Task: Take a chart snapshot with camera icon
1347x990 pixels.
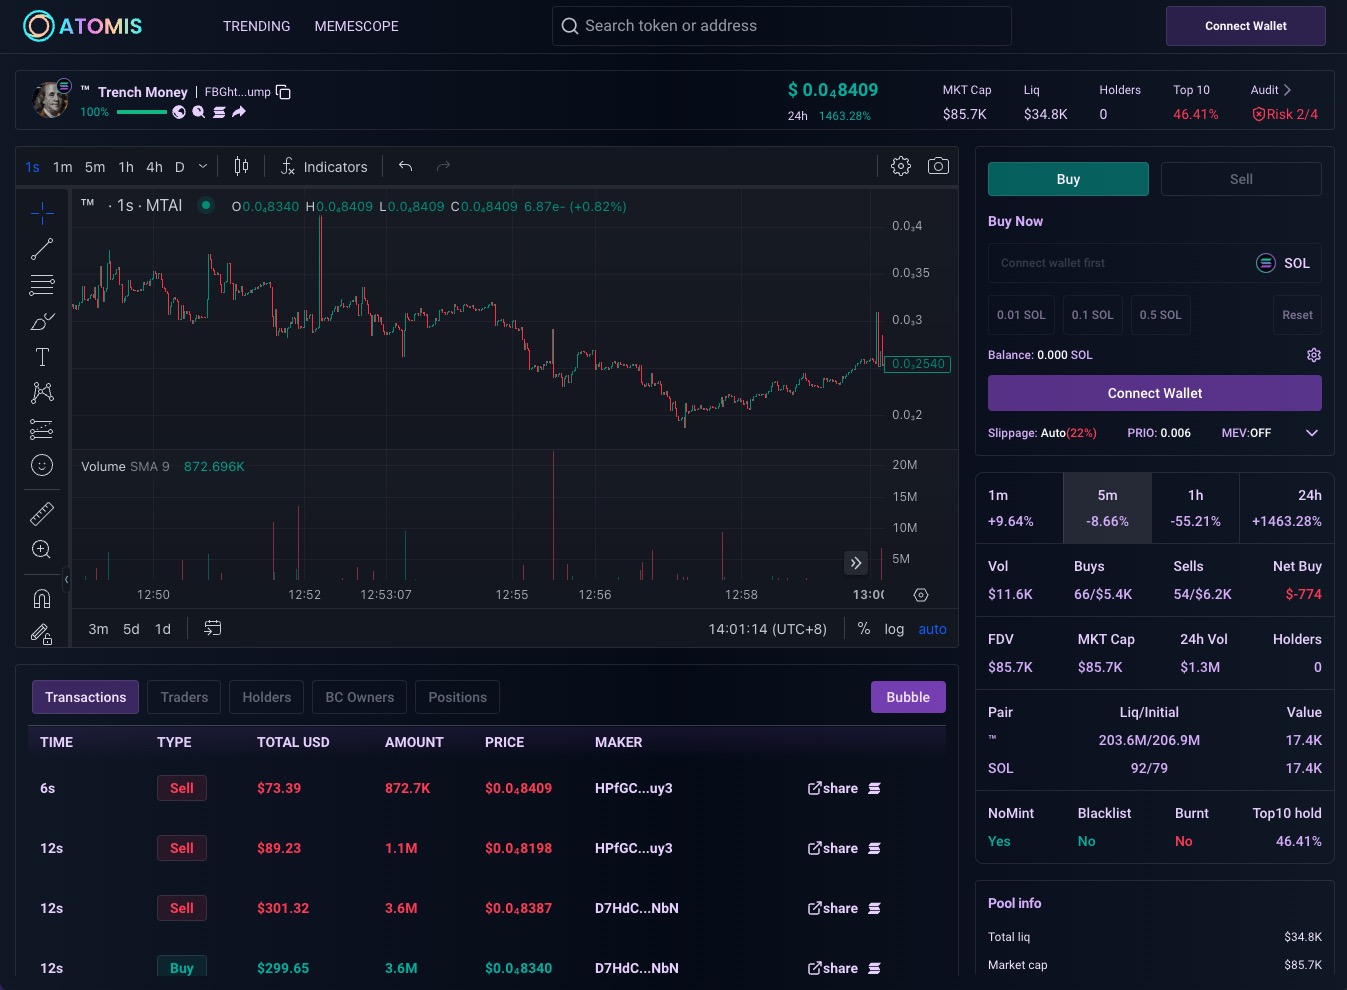Action: pos(938,166)
